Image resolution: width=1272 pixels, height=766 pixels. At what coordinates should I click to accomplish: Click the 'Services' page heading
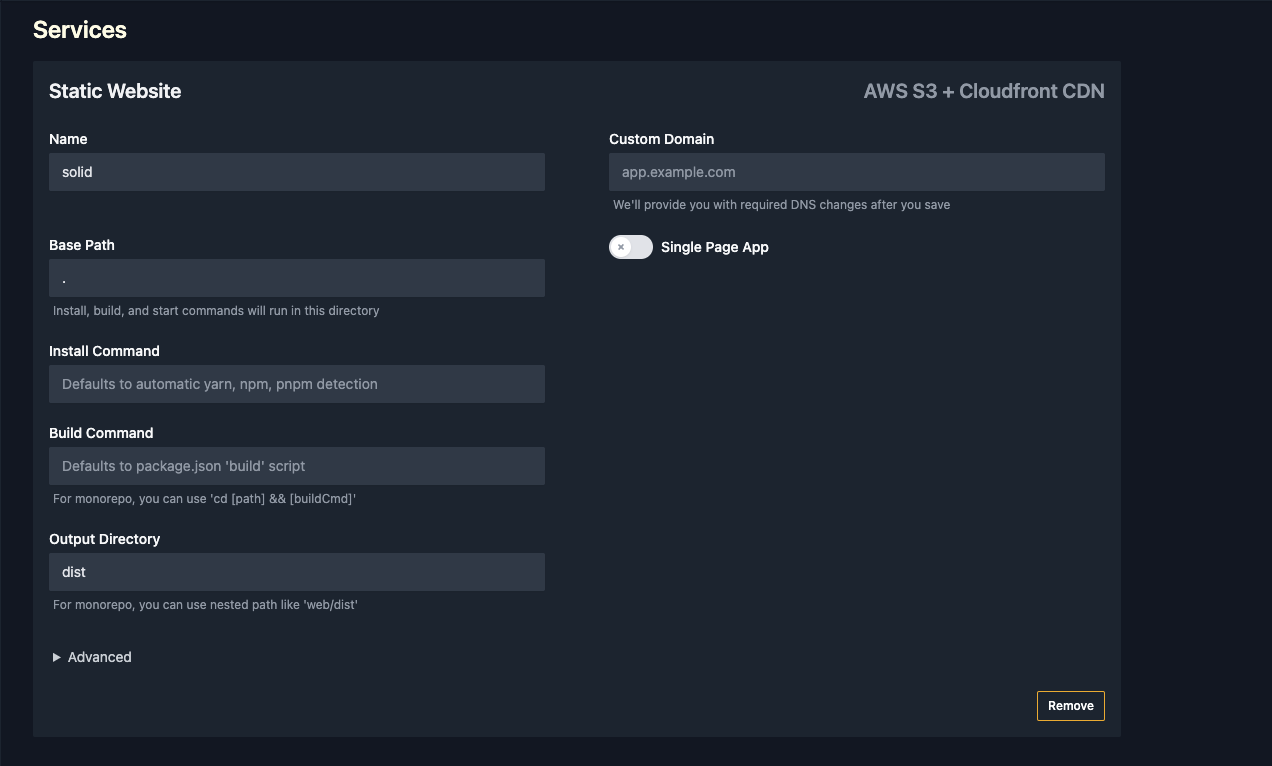point(80,30)
